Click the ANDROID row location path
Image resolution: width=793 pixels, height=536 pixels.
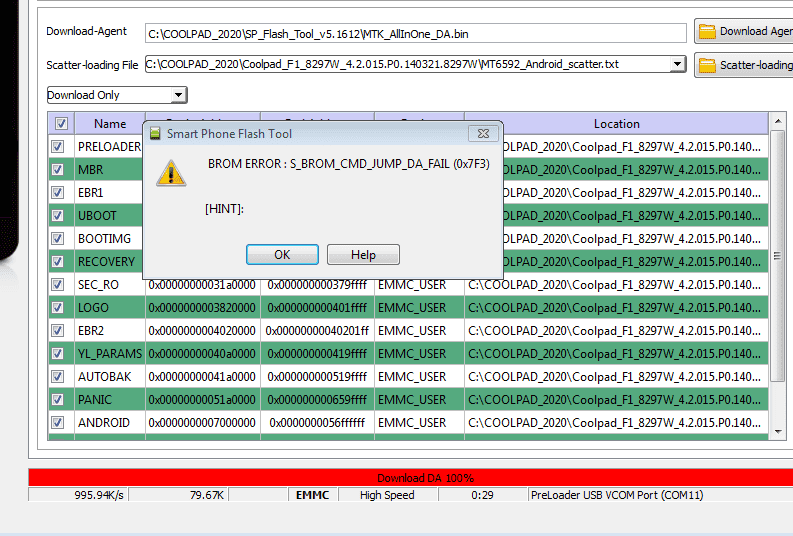(x=614, y=423)
